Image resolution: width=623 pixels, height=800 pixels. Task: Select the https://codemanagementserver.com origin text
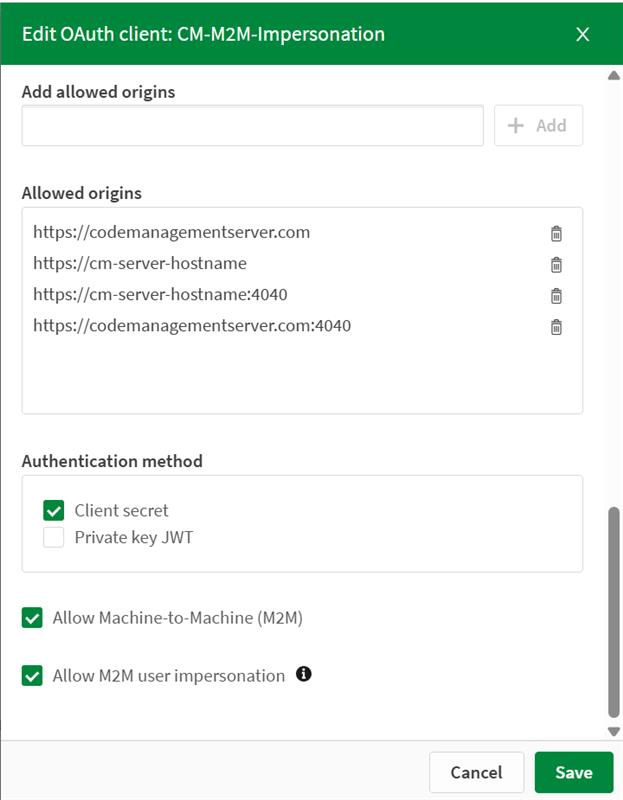click(x=171, y=232)
